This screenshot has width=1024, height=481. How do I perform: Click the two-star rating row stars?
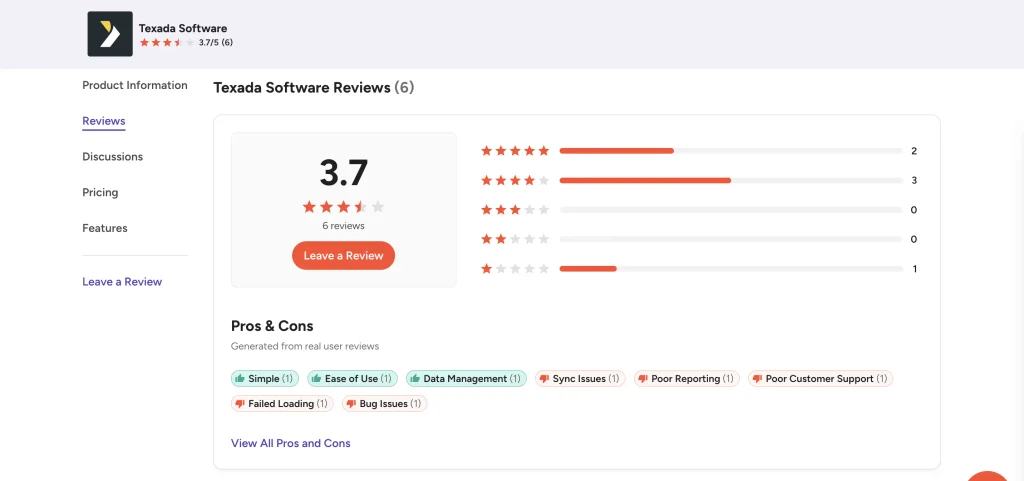point(515,239)
